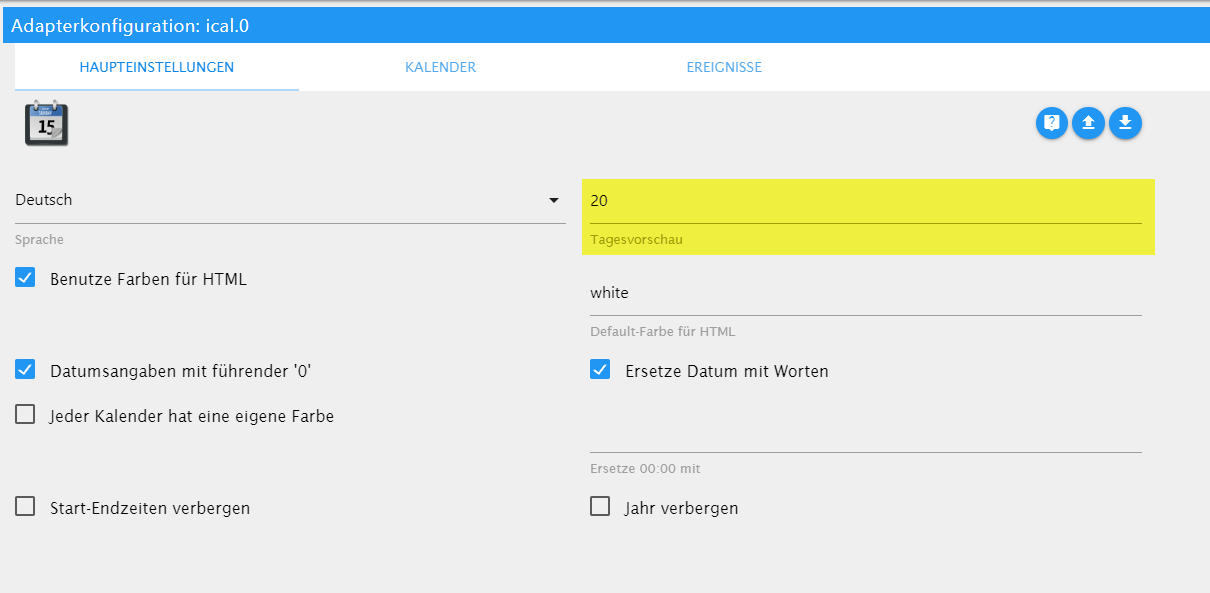Switch to the Ereignisse tab
The height and width of the screenshot is (593, 1210).
pyautogui.click(x=723, y=68)
